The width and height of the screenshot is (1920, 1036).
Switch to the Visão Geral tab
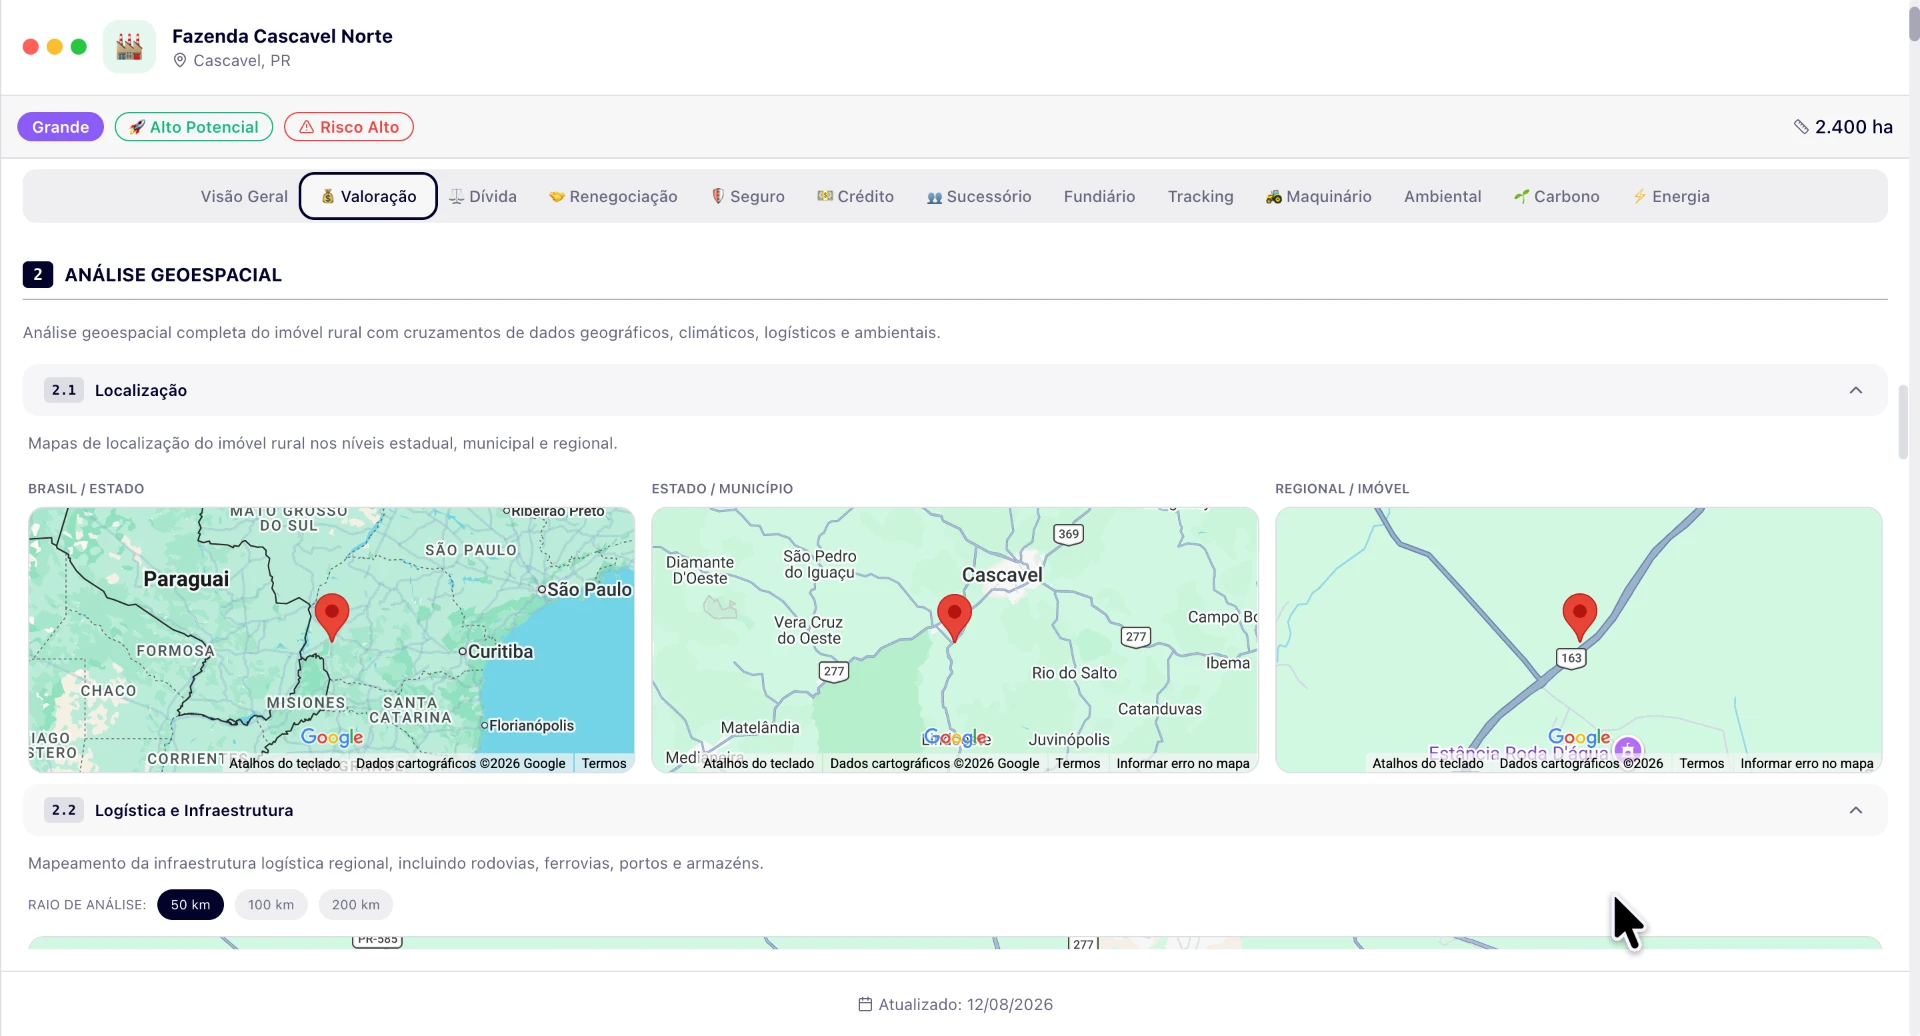[x=244, y=196]
